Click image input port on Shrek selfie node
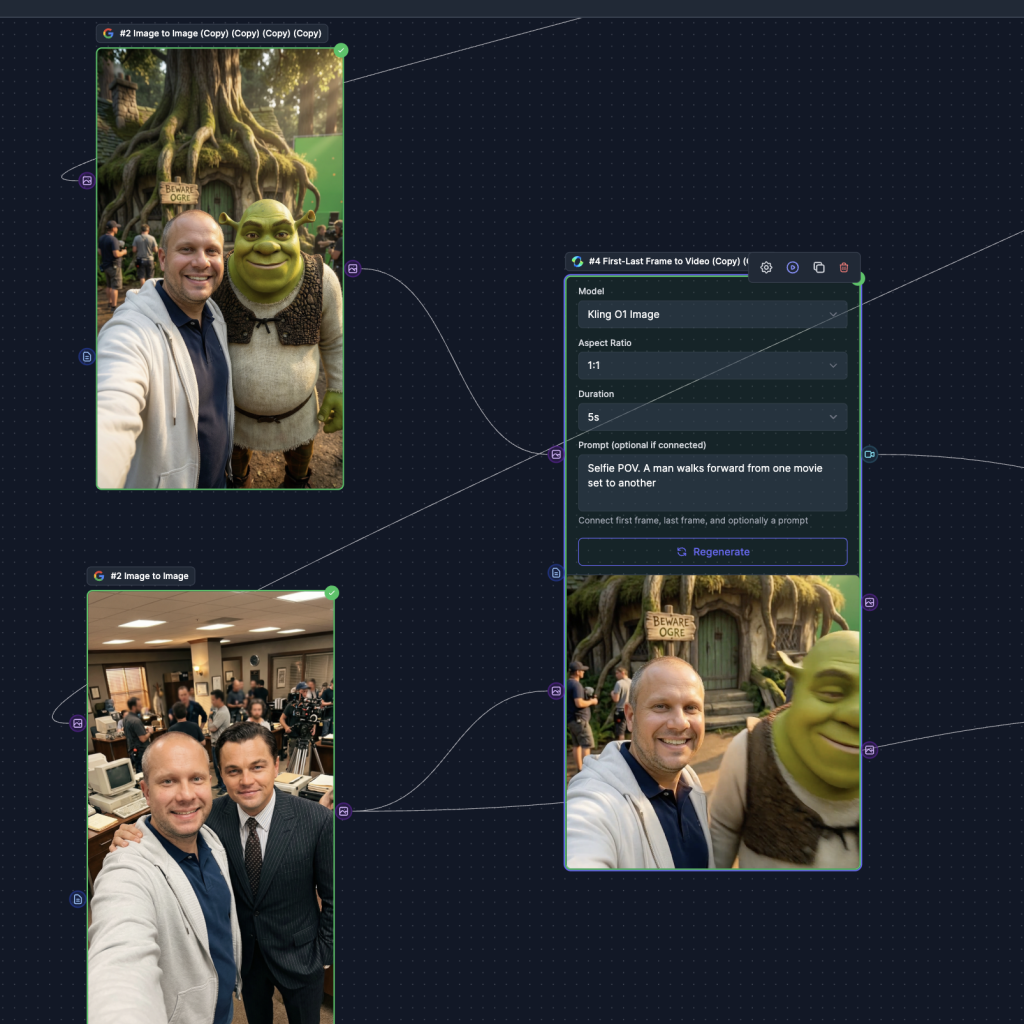The width and height of the screenshot is (1024, 1024). pyautogui.click(x=87, y=181)
